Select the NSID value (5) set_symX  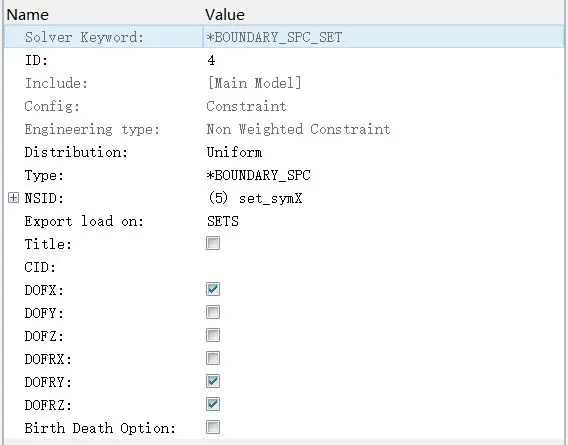(255, 198)
